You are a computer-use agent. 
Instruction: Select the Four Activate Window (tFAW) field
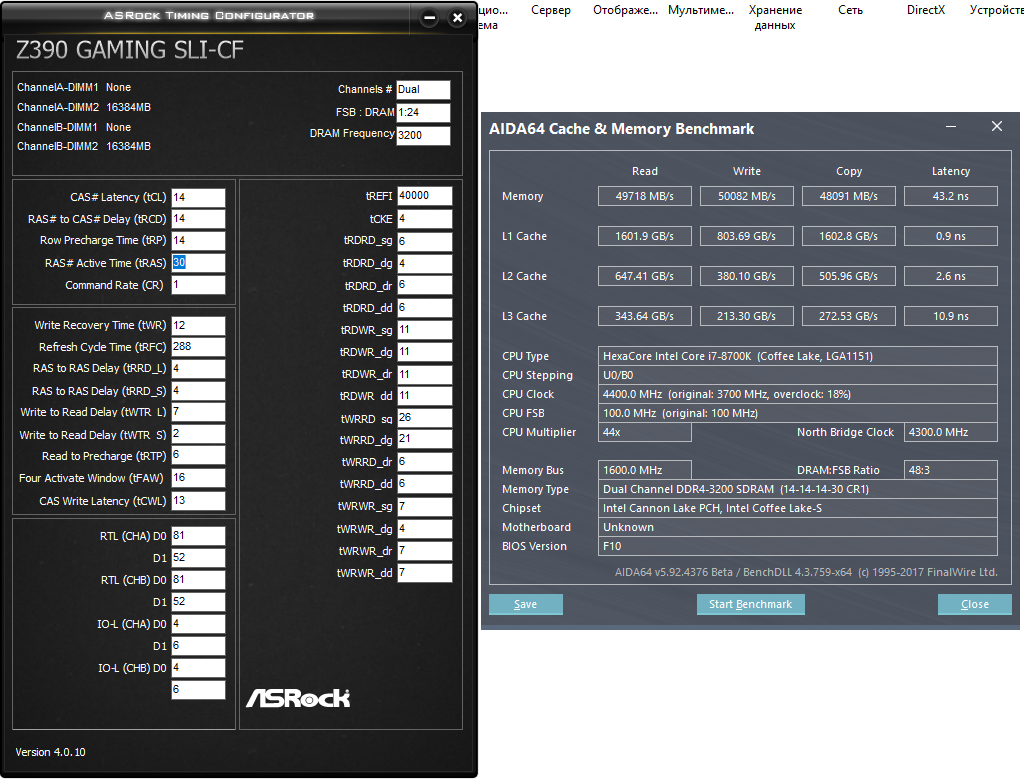pos(199,478)
